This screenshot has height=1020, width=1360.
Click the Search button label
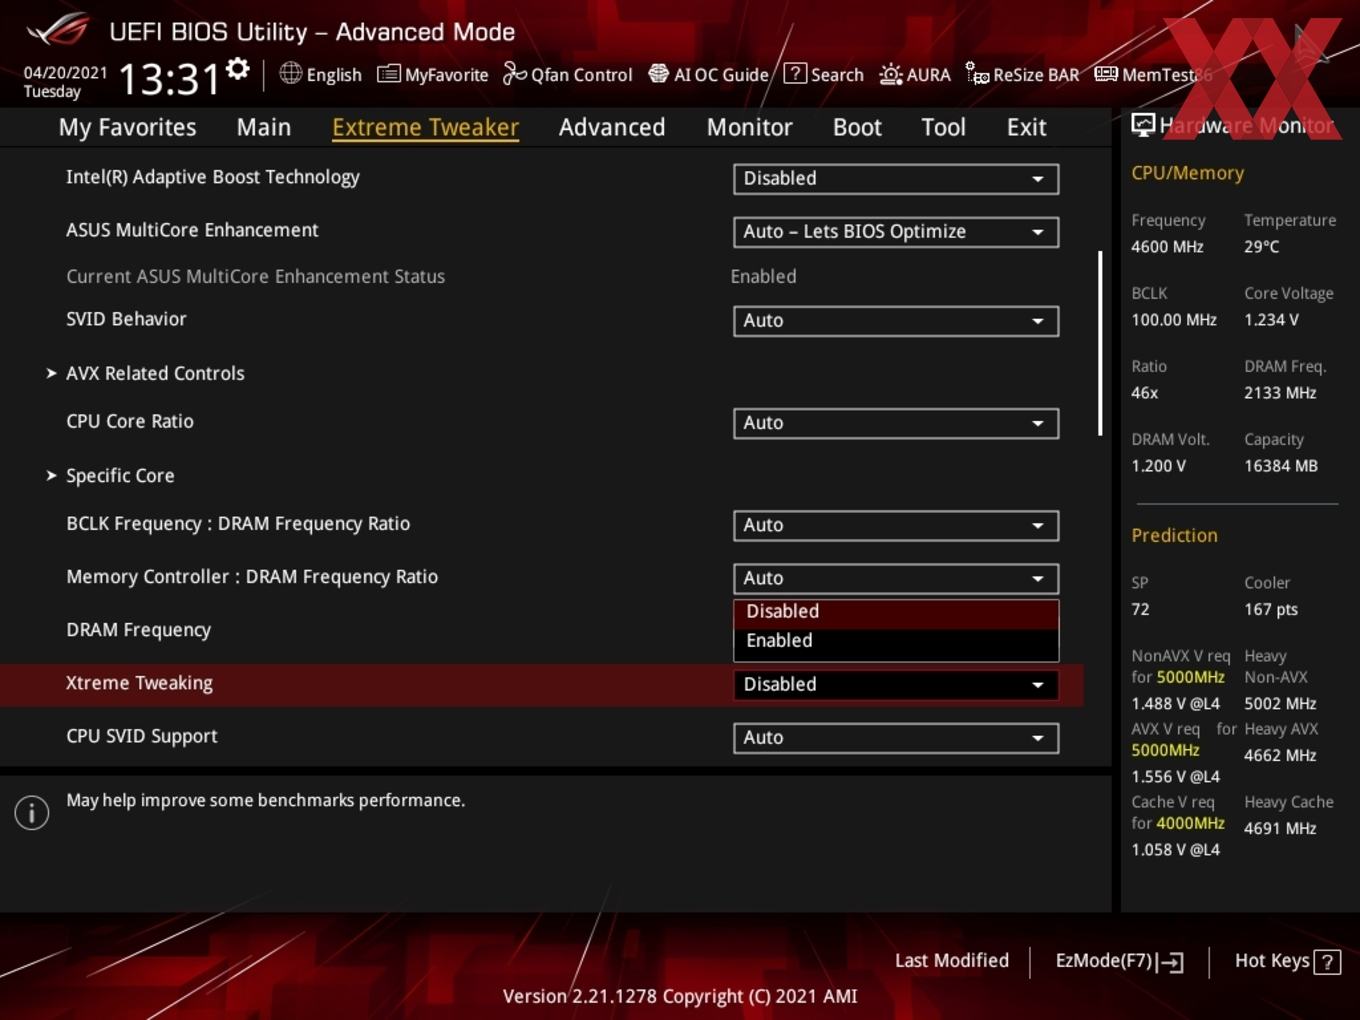tap(837, 75)
